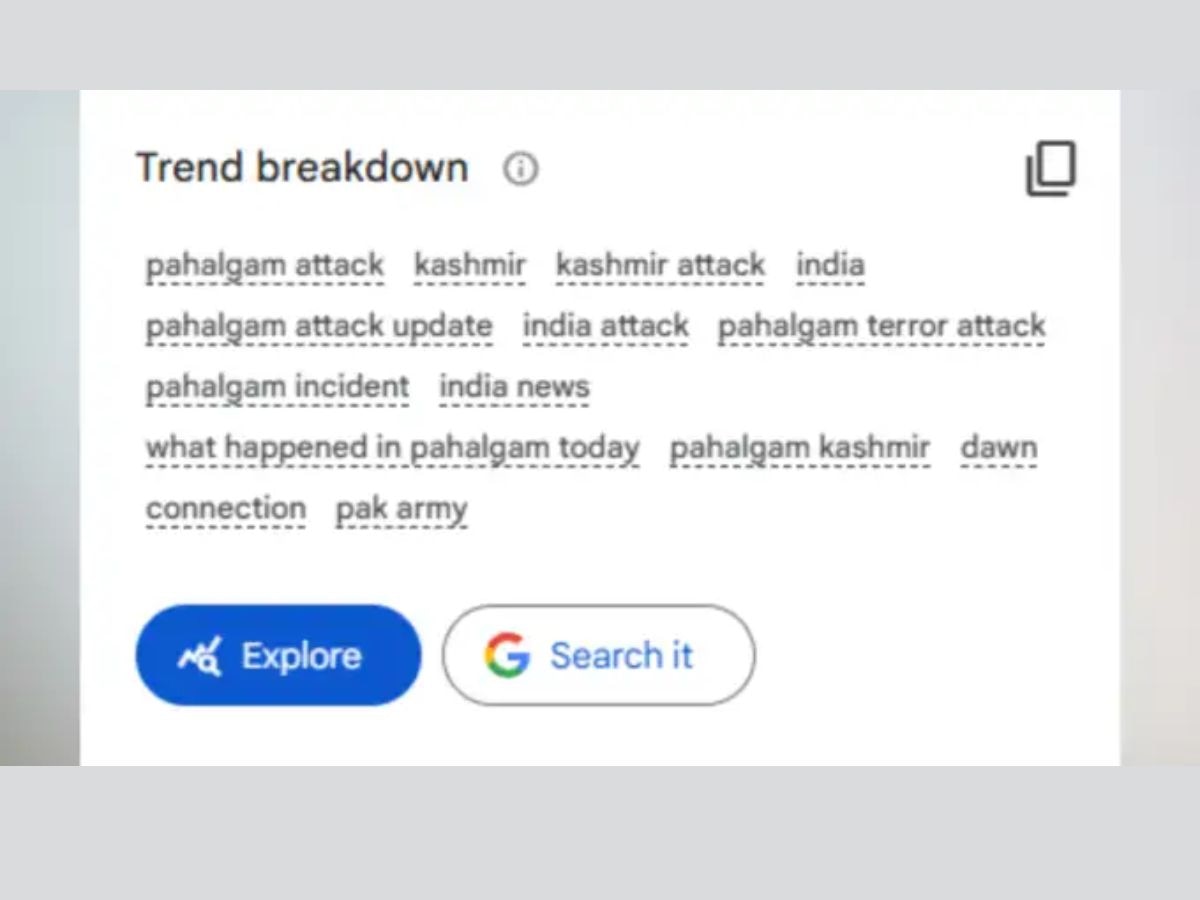Open the 'pahalgam attack' trend term
Viewport: 1200px width, 900px height.
[265, 266]
